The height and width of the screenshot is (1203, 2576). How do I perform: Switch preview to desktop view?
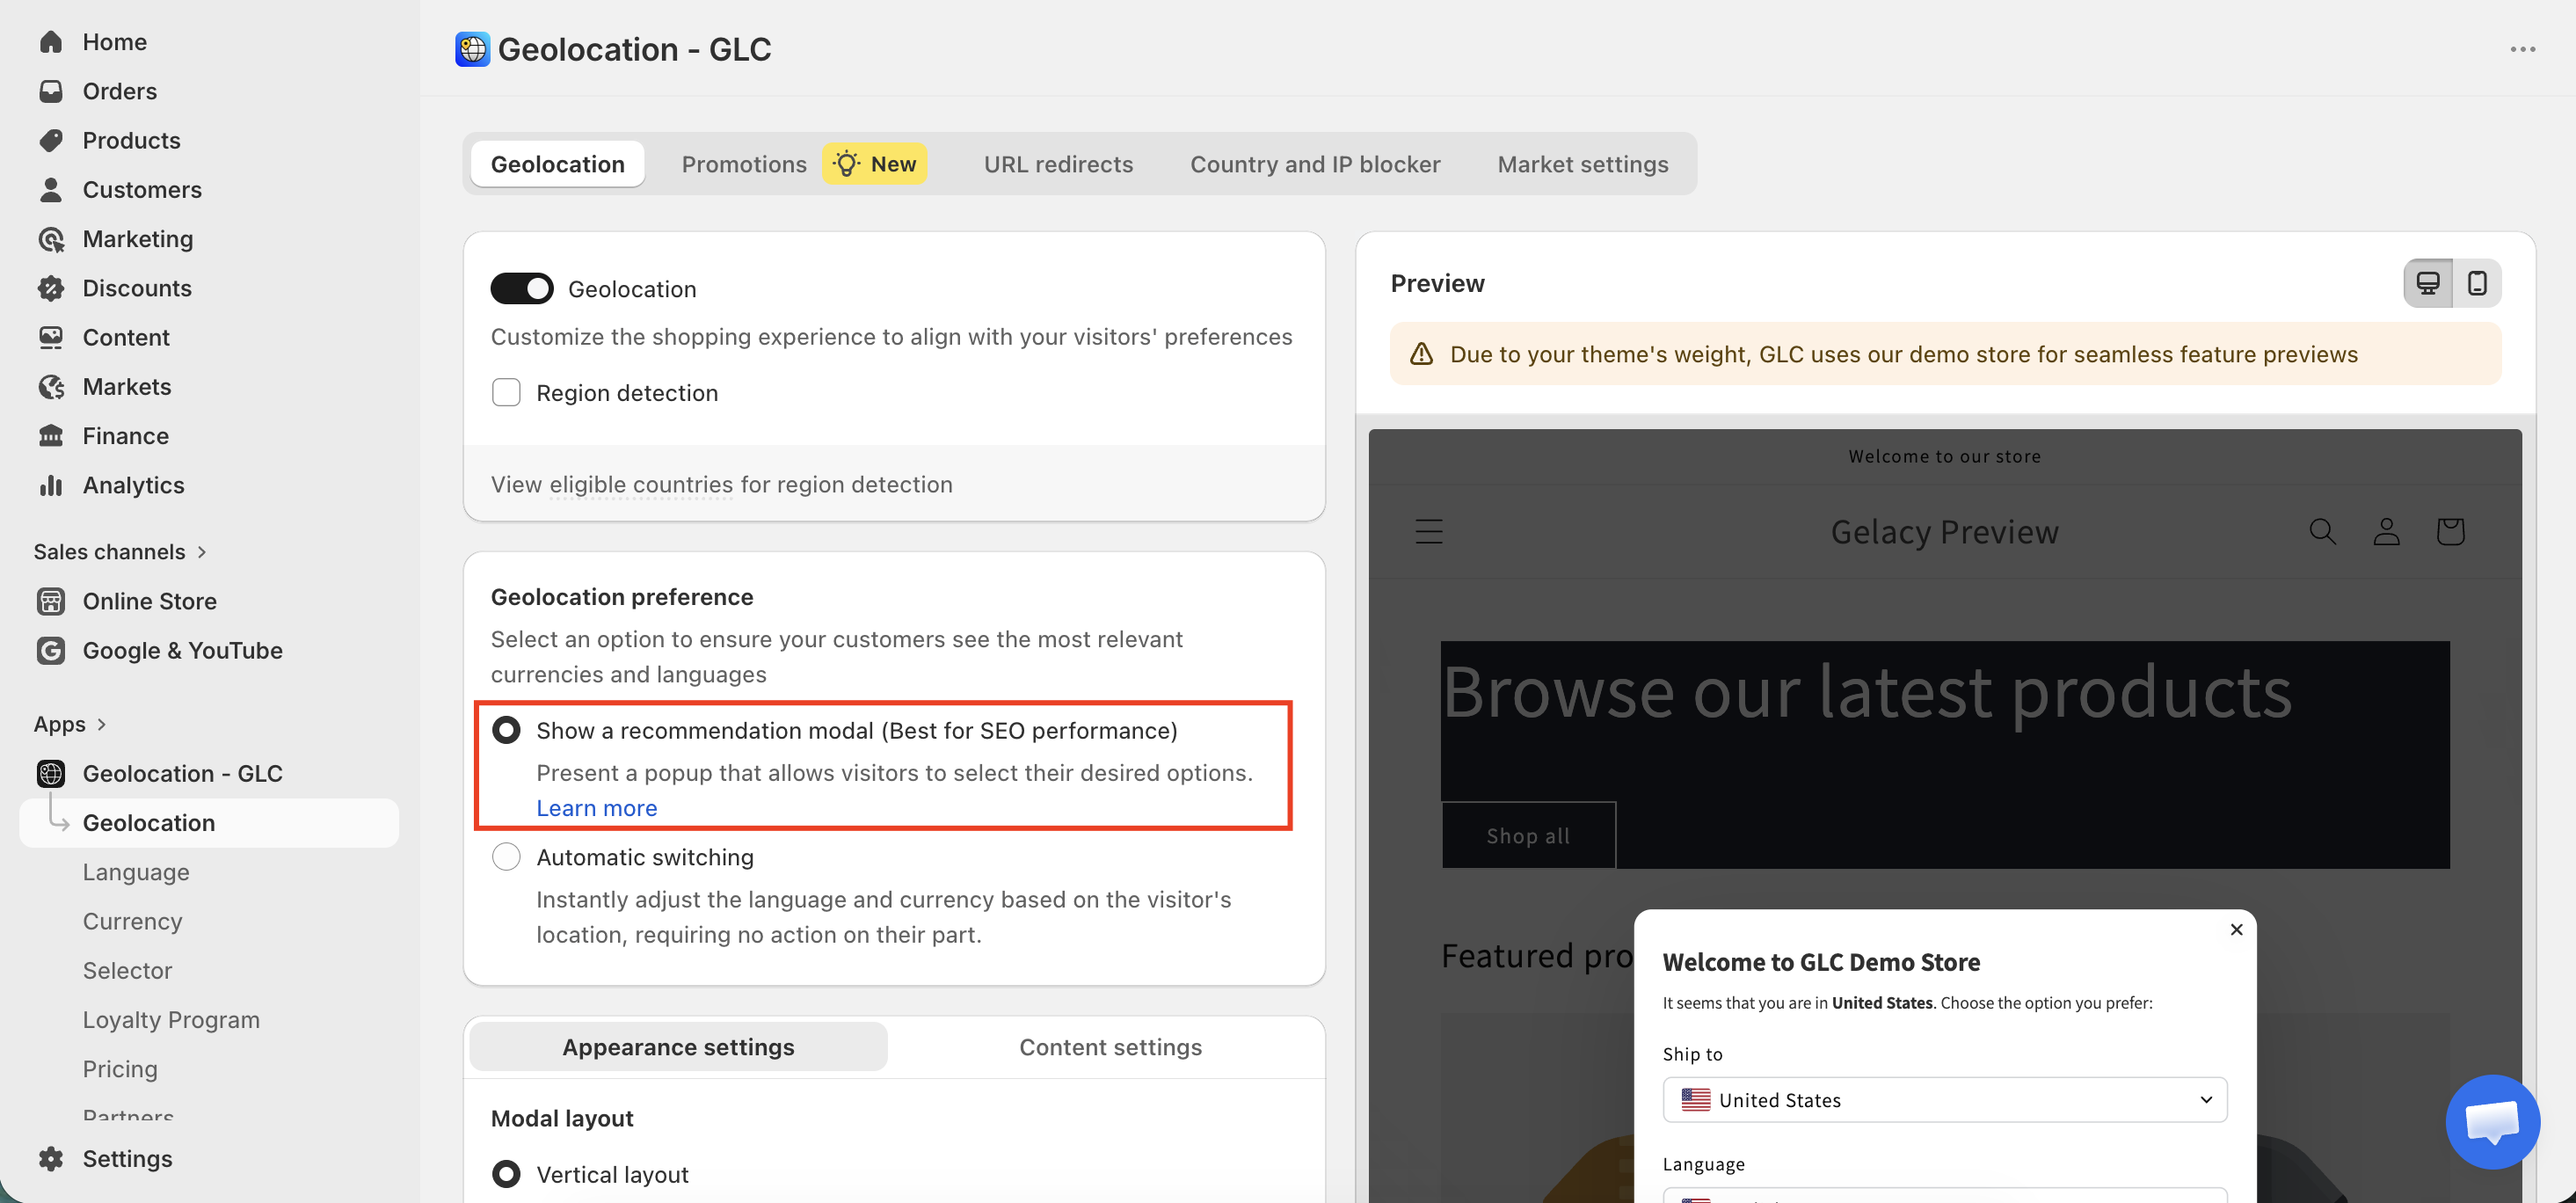(x=2428, y=283)
